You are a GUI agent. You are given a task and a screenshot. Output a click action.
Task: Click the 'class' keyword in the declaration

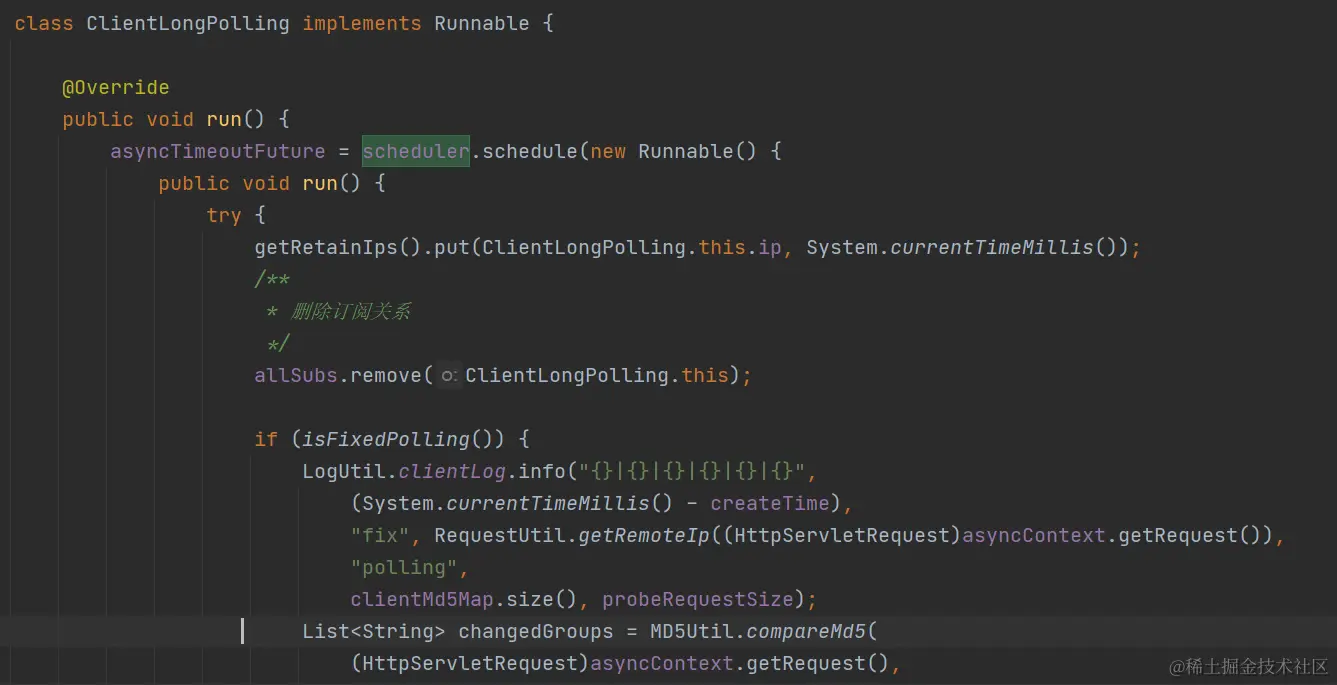tap(44, 23)
